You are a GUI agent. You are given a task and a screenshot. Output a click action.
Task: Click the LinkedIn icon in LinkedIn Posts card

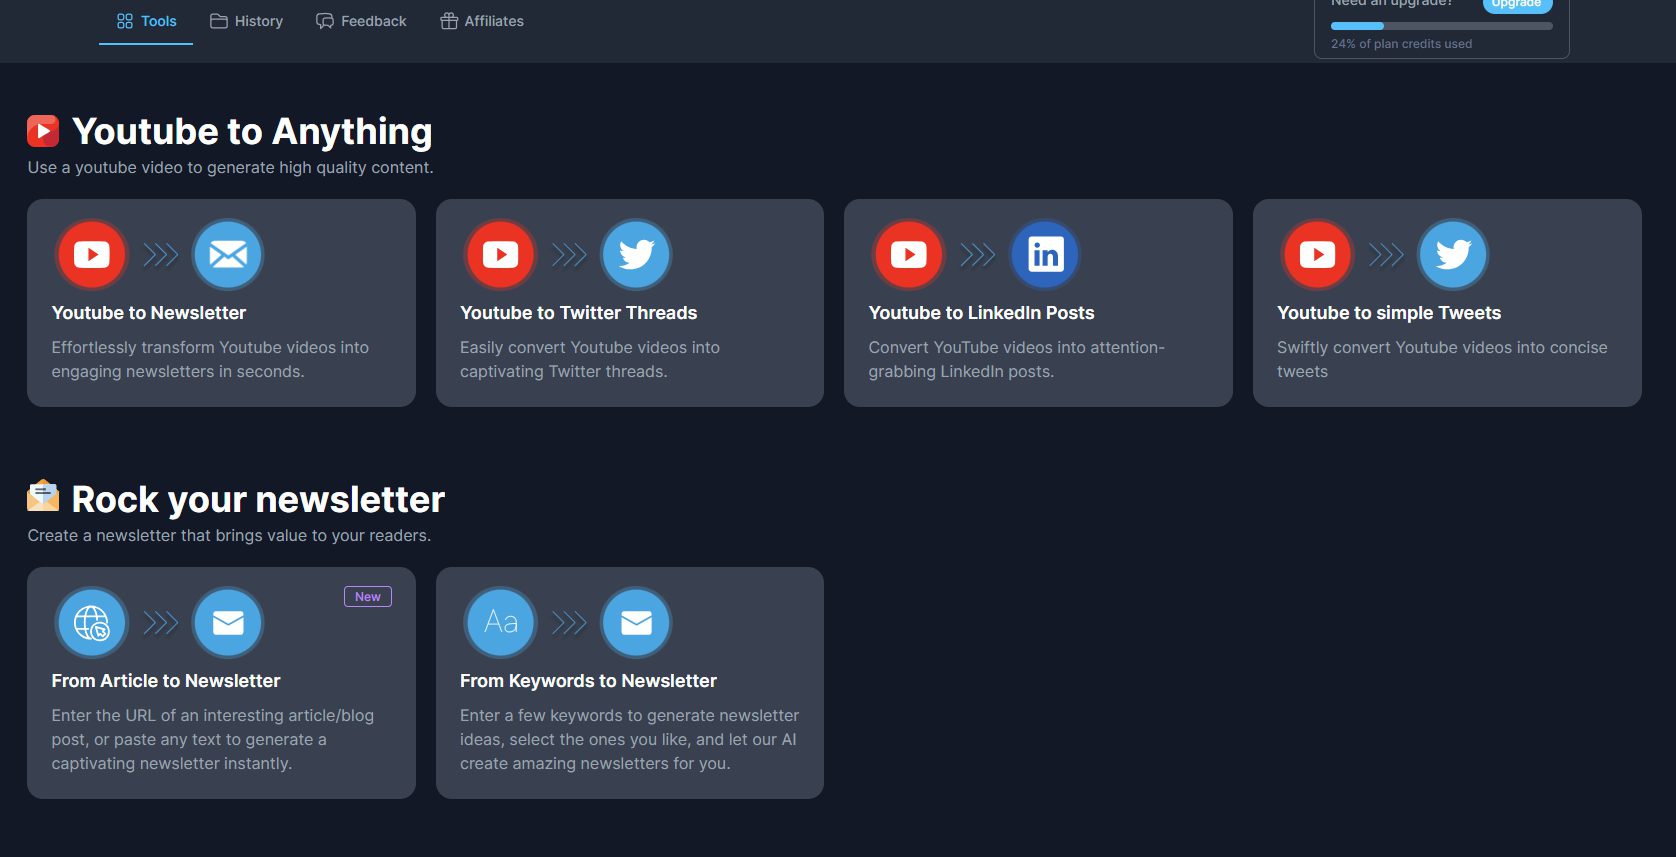(1045, 255)
